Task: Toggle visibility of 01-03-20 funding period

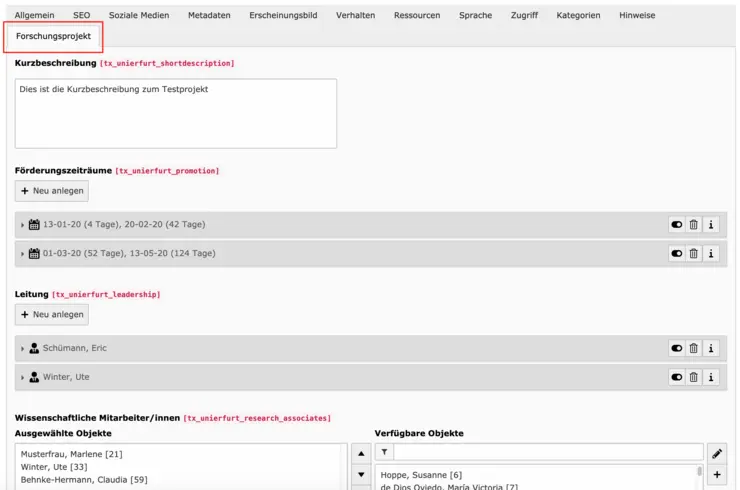Action: click(x=677, y=254)
